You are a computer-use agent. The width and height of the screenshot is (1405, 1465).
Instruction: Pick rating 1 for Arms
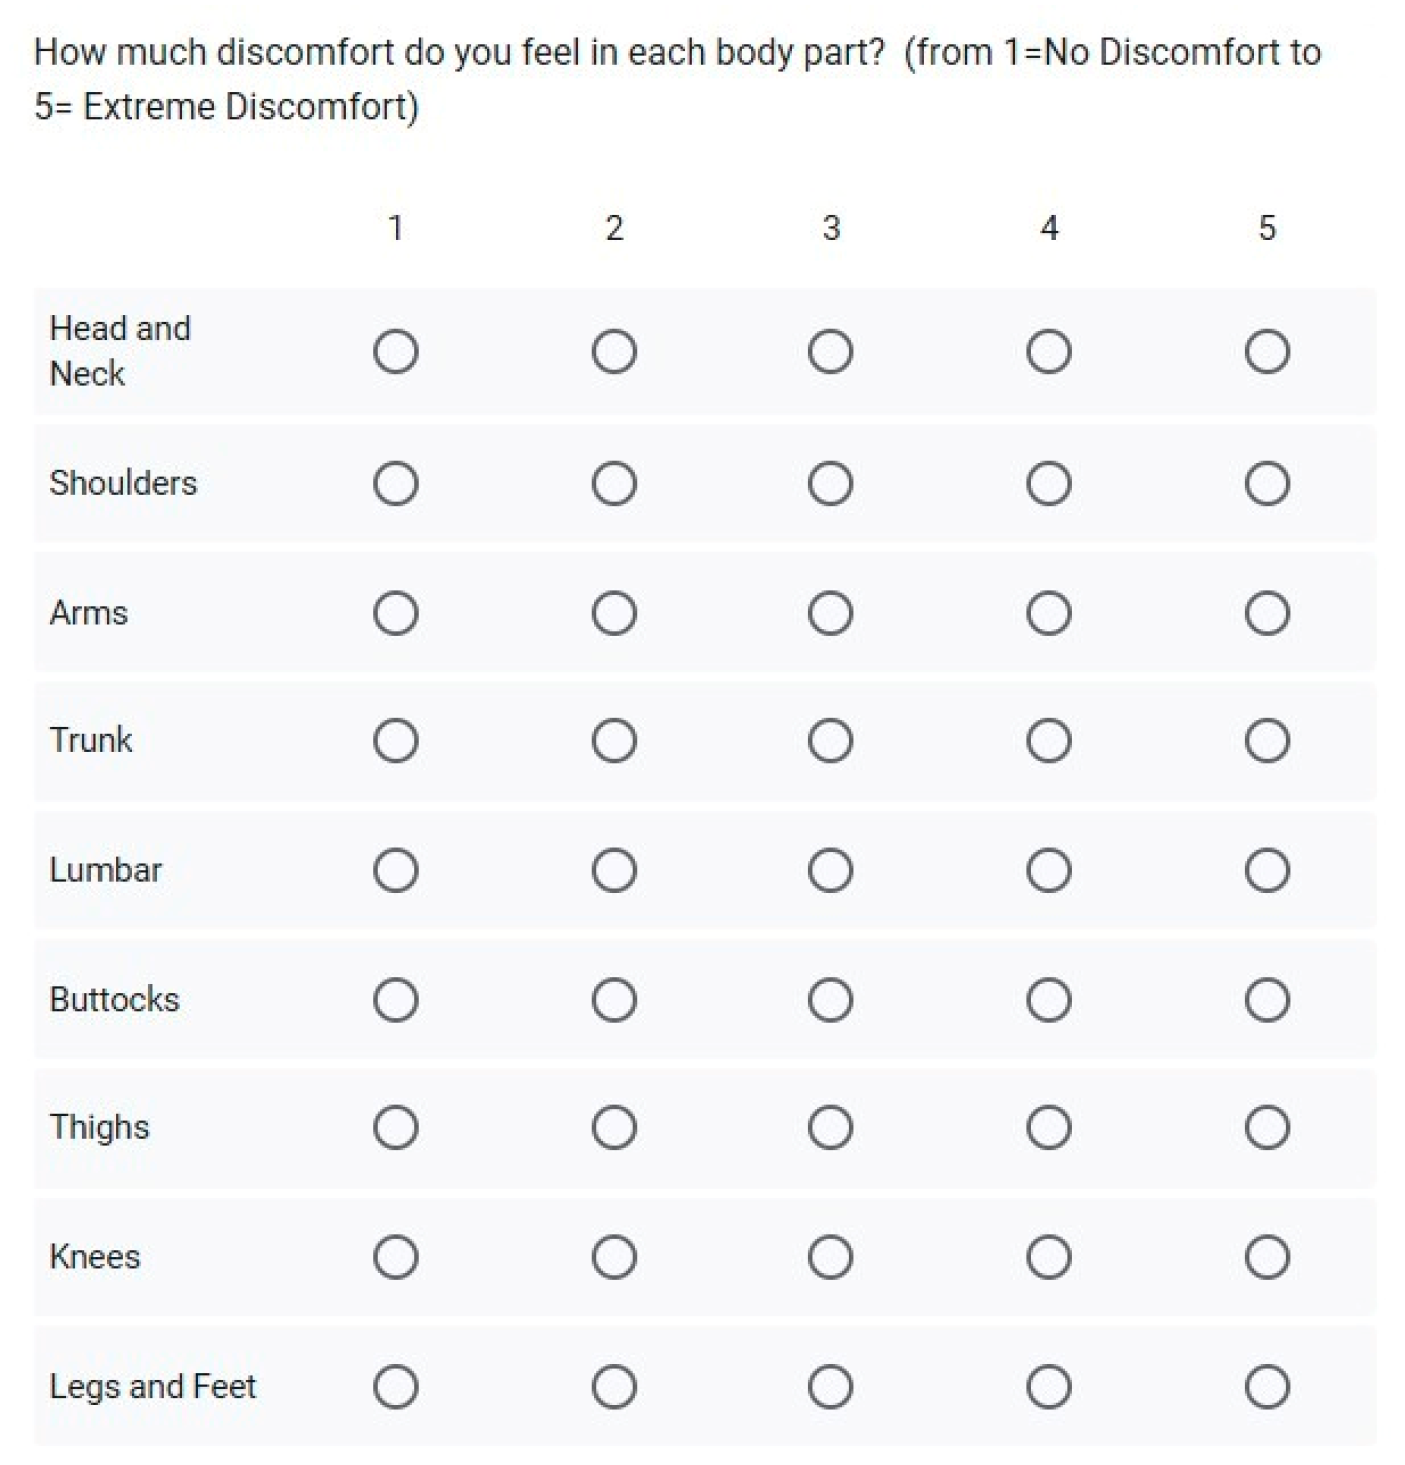point(395,613)
